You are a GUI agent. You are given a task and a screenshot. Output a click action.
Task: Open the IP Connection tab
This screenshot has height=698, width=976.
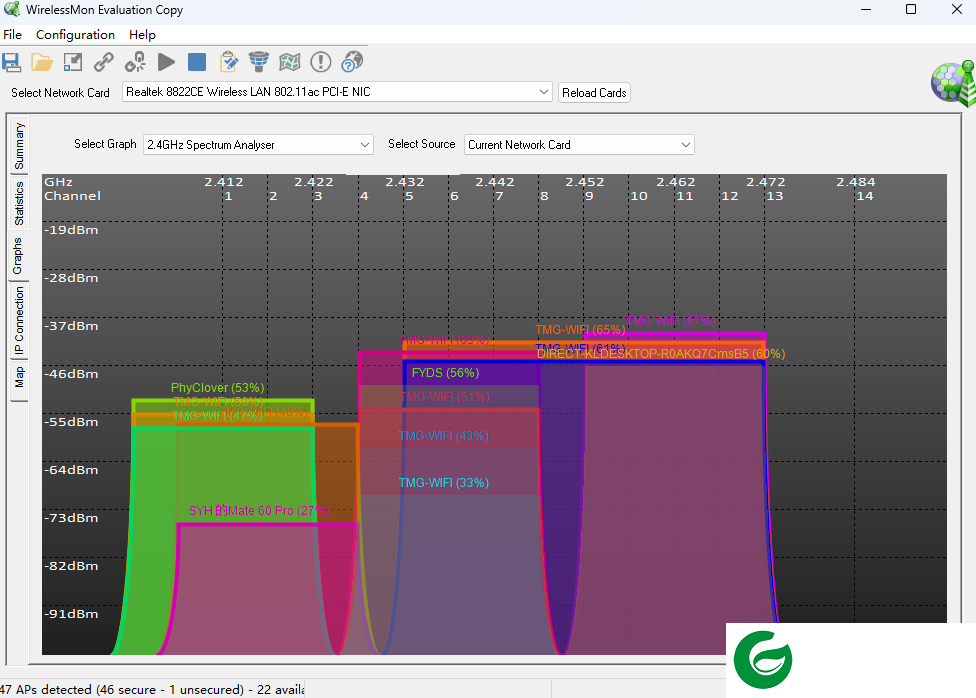19,320
